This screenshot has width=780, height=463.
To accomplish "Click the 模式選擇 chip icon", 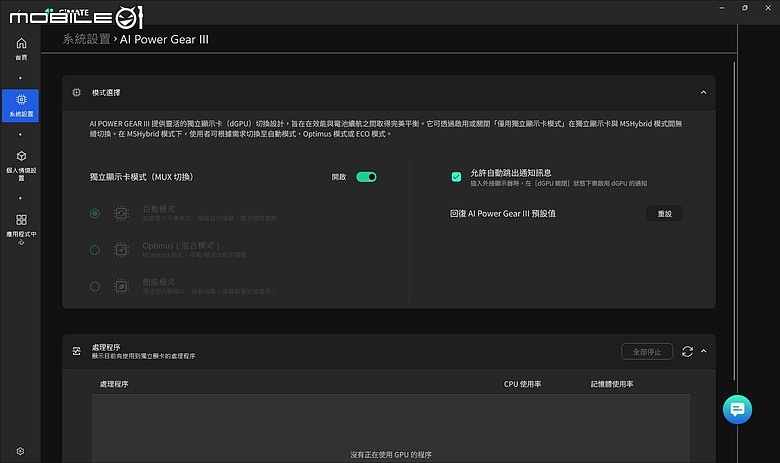I will tap(76, 93).
